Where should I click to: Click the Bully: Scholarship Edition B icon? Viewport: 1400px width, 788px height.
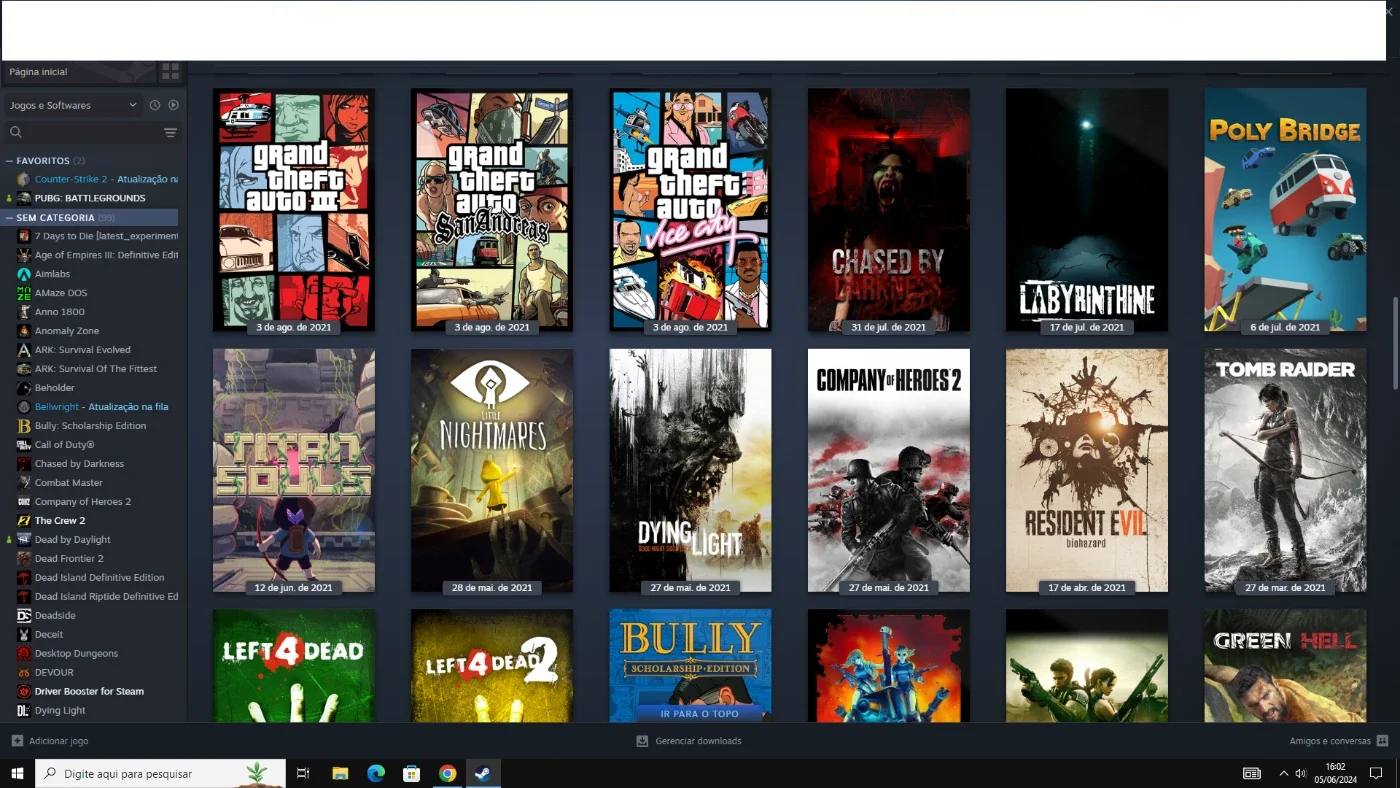[x=24, y=426]
